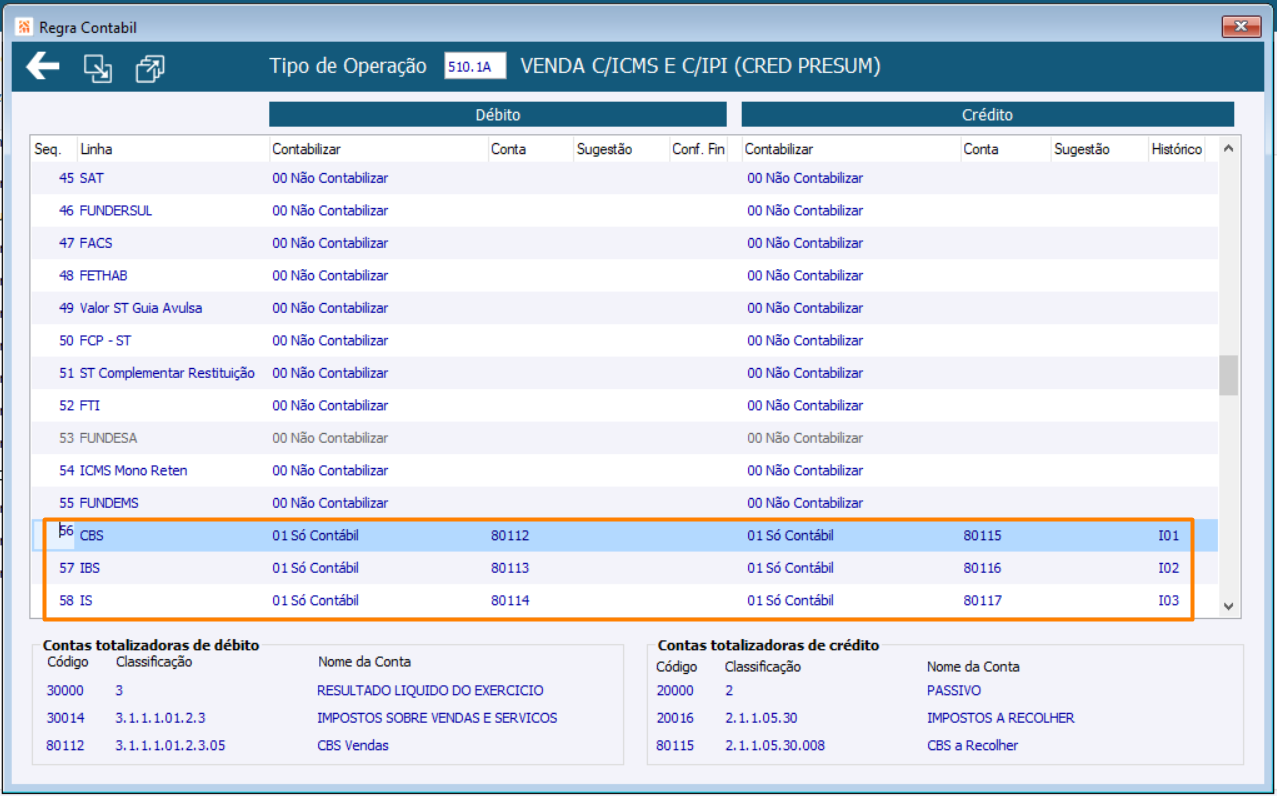Image resolution: width=1277 pixels, height=796 pixels.
Task: Click credit account 80117 in IS row
Action: (982, 601)
